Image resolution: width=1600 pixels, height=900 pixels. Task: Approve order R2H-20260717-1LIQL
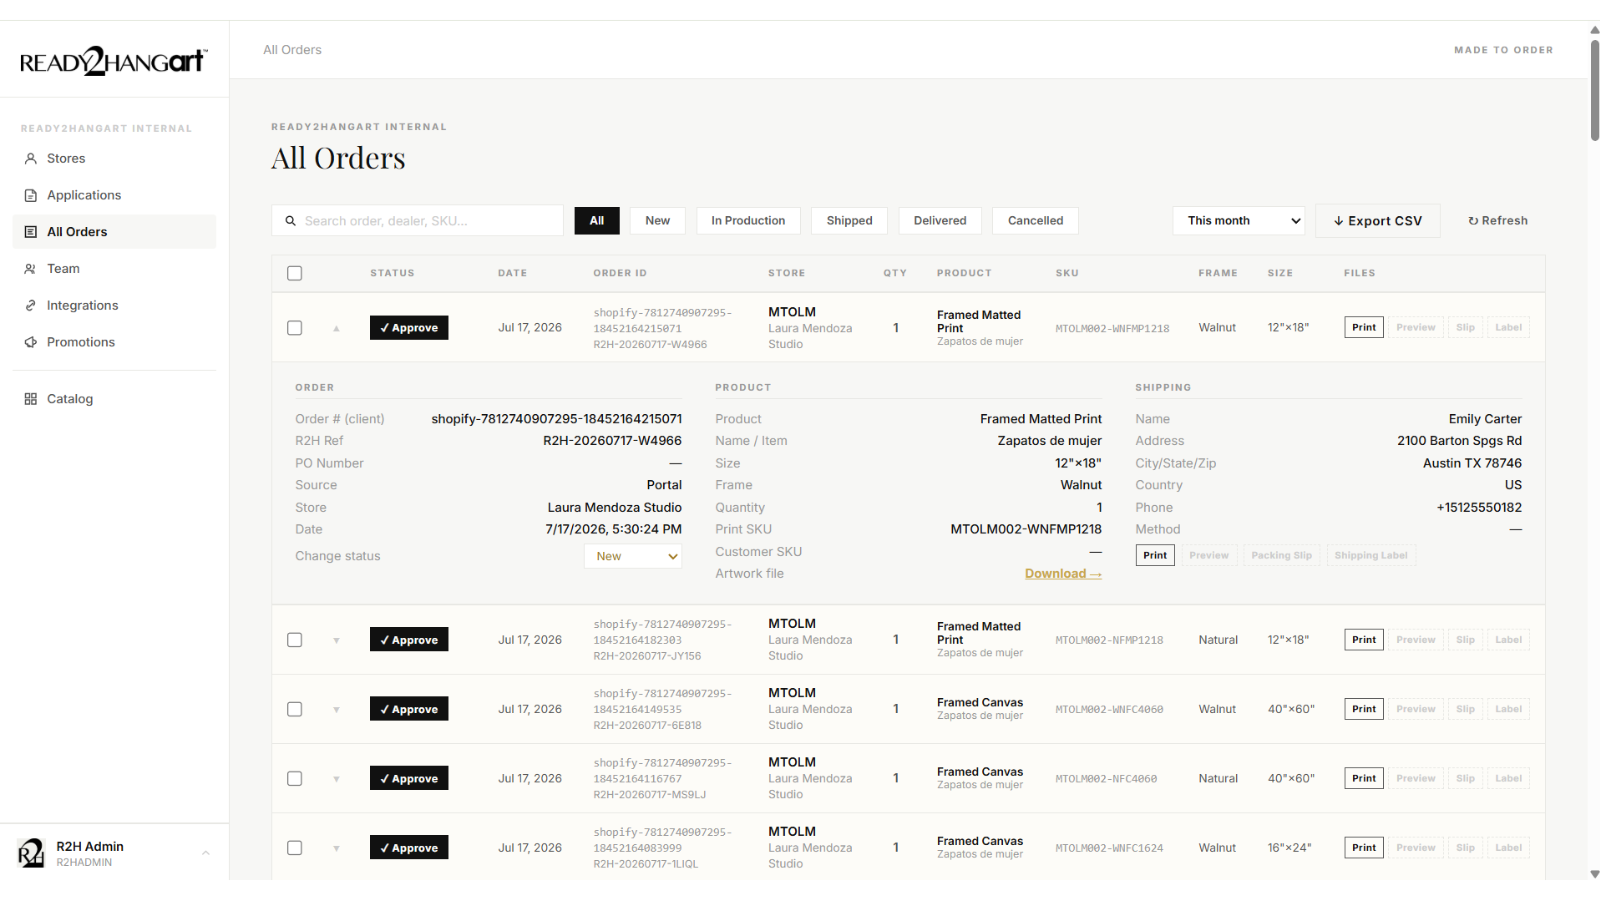point(409,848)
